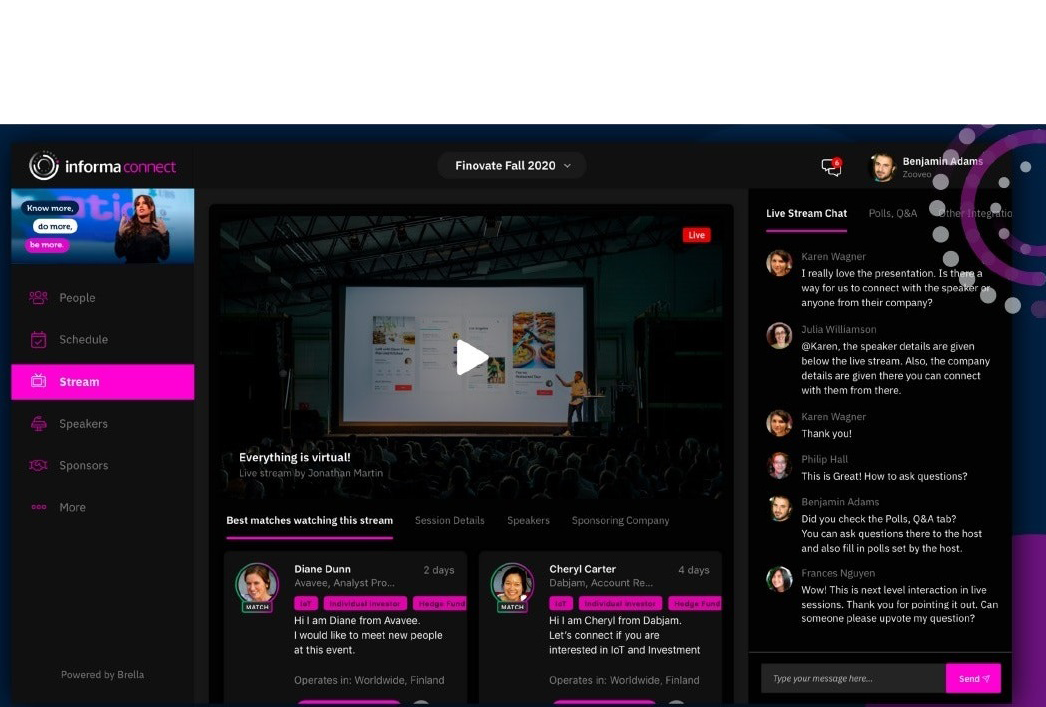Expand the More sidebar label
Viewport: 1046px width, 707px height.
72,508
